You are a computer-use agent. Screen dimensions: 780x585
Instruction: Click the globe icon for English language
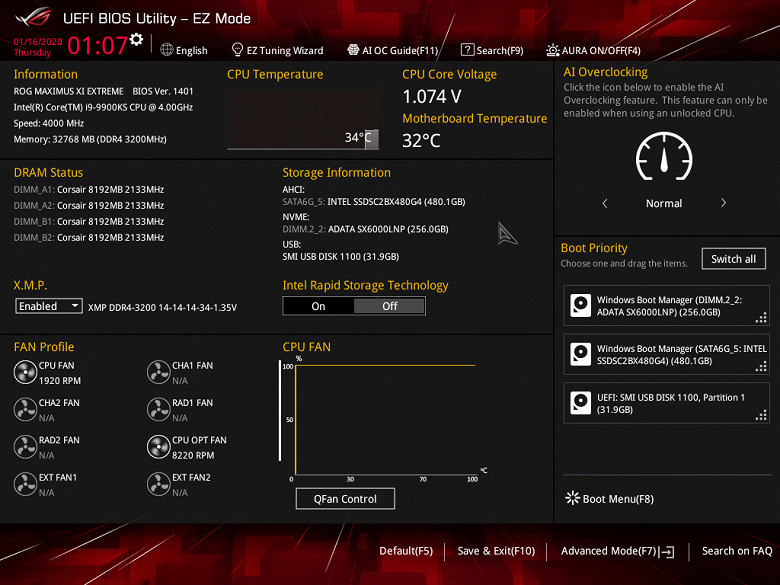[x=167, y=50]
